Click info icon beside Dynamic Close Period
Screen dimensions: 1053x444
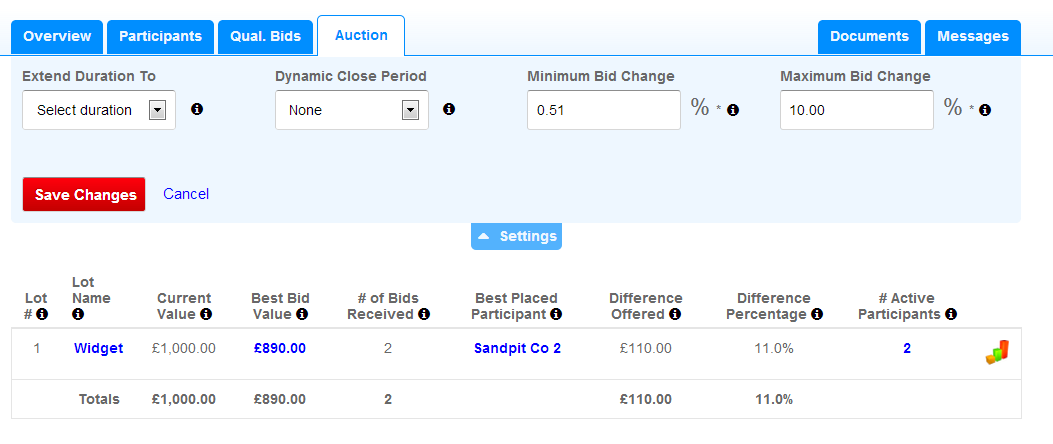(x=449, y=109)
